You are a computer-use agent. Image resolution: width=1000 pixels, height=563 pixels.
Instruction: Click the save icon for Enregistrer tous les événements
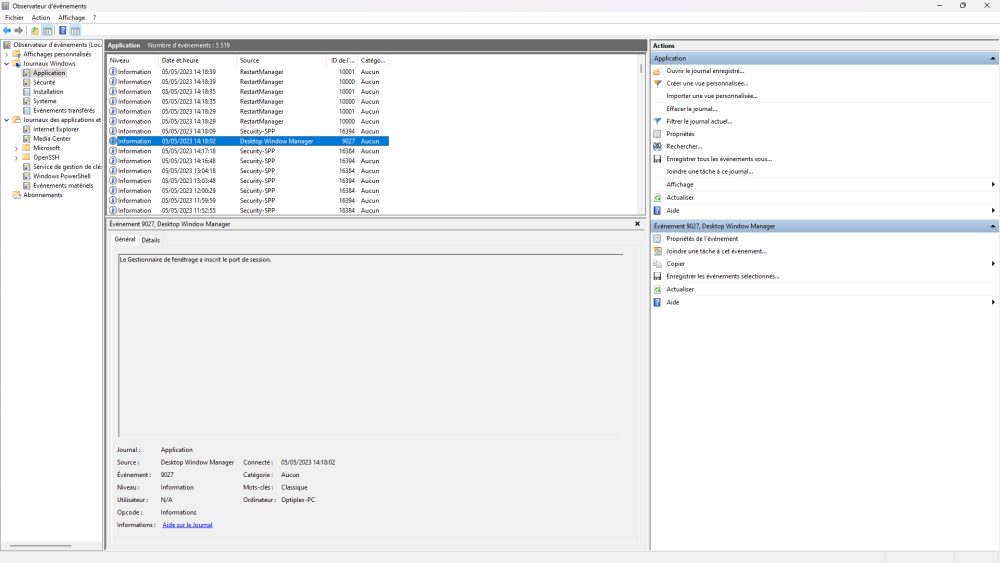coord(657,159)
